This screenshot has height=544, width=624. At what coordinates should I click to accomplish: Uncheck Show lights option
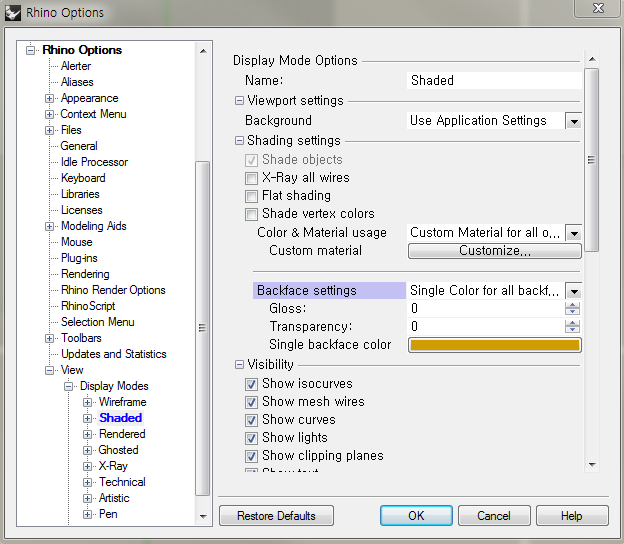point(251,438)
